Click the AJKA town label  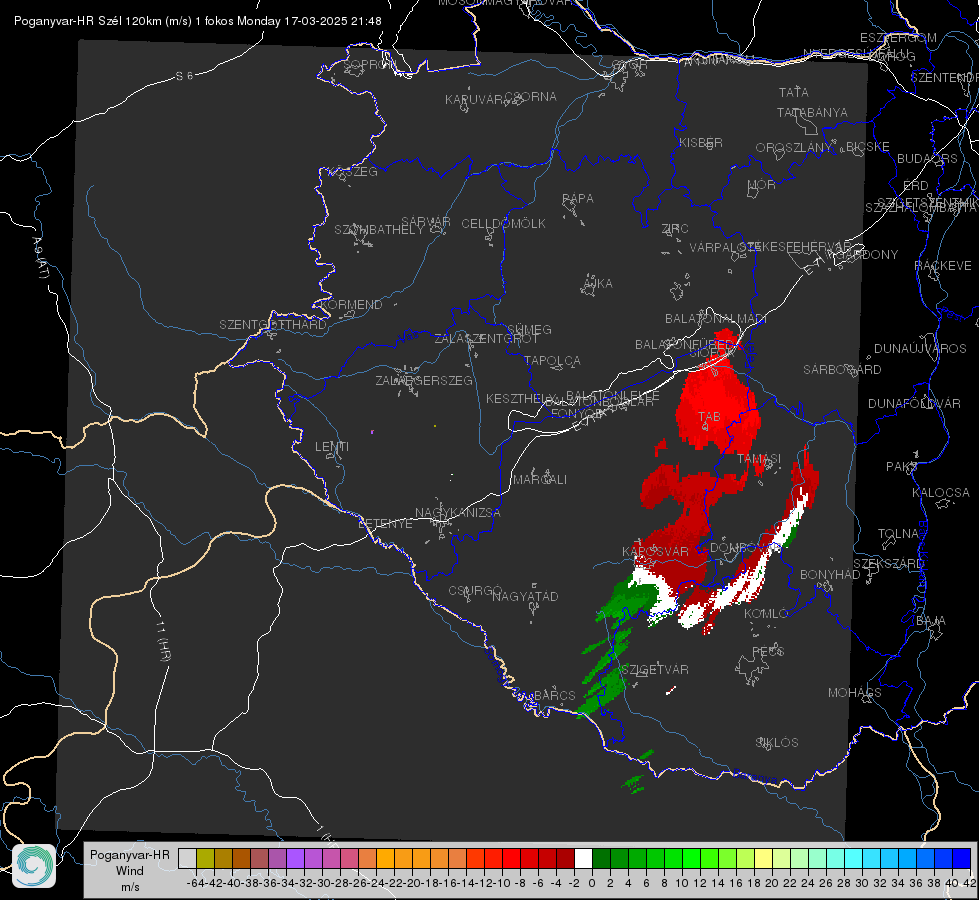coord(598,284)
